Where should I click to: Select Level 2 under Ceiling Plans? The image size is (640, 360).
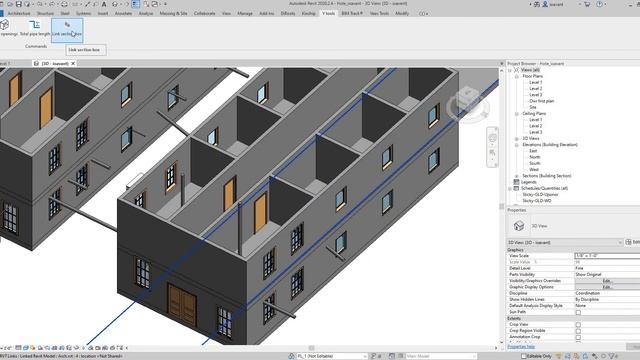(x=536, y=126)
